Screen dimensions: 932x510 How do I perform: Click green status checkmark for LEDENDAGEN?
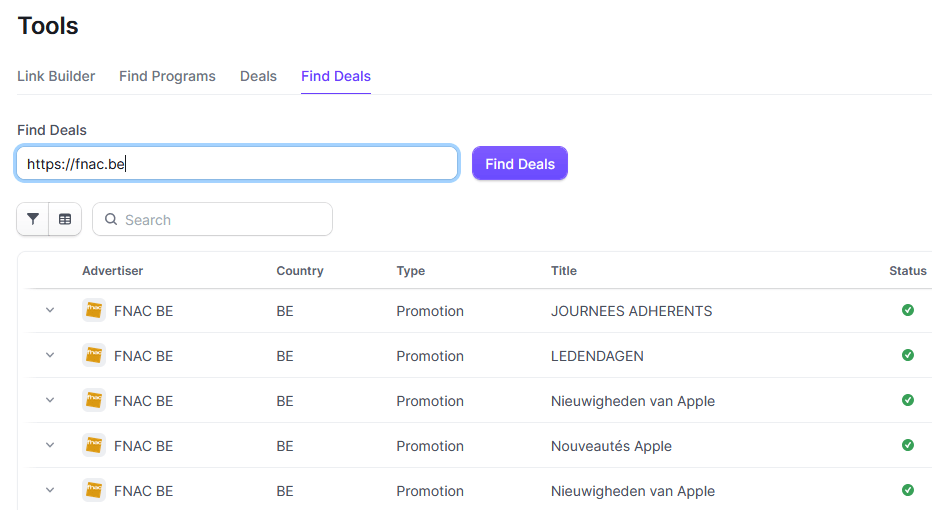(x=907, y=356)
